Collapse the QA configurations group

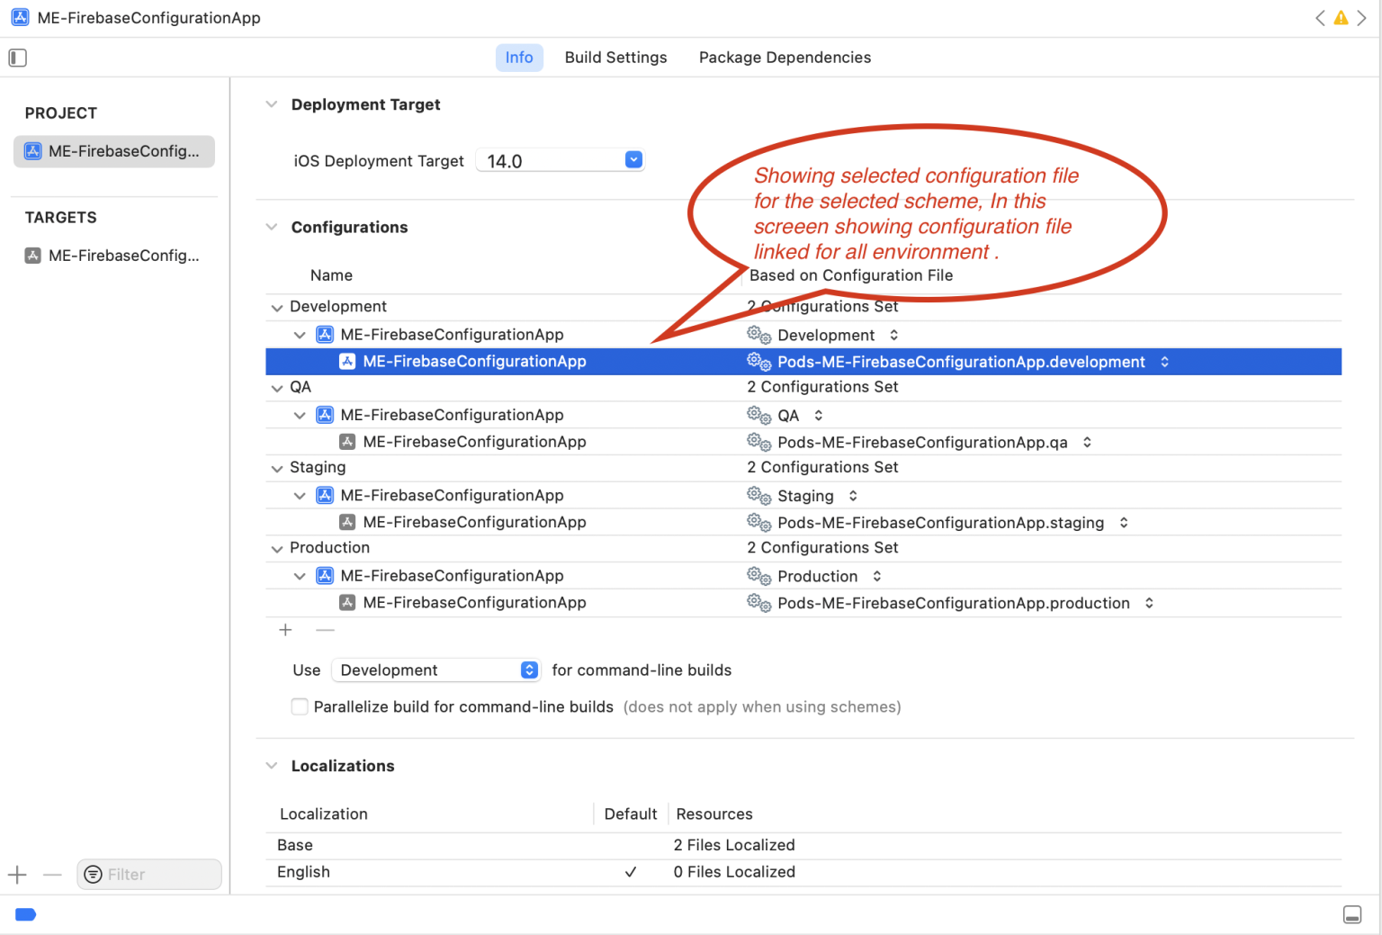point(277,387)
